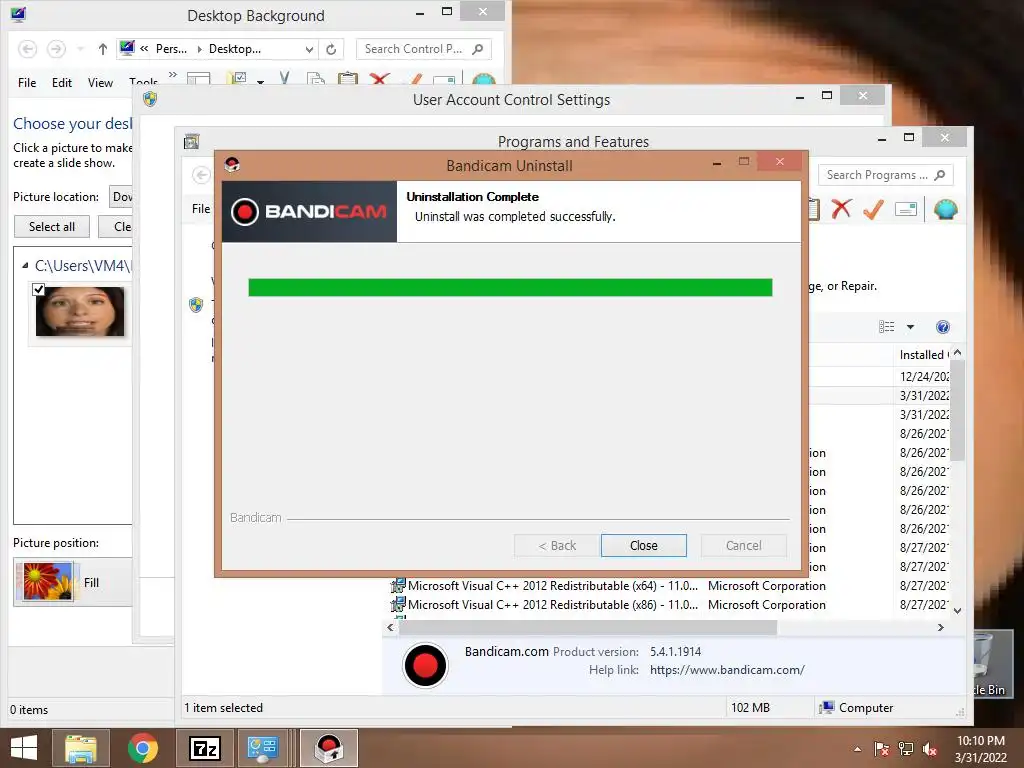The image size is (1024, 768).
Task: Click the shell globe icon in Programs and Features toolbar
Action: pyautogui.click(x=946, y=209)
